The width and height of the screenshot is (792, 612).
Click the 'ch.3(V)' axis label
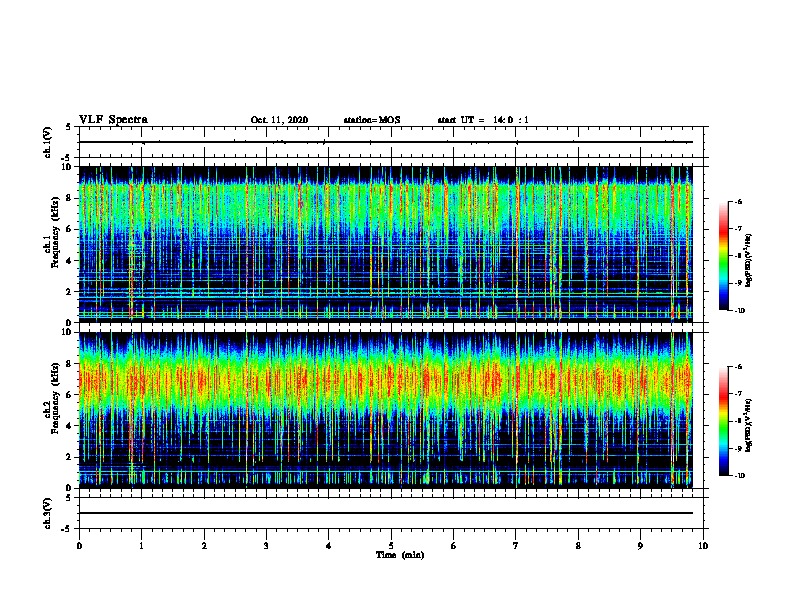[48, 514]
